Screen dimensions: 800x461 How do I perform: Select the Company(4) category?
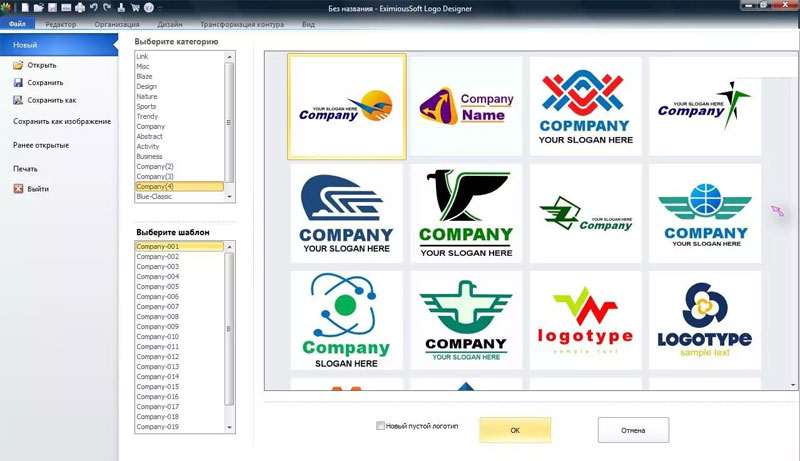point(180,187)
